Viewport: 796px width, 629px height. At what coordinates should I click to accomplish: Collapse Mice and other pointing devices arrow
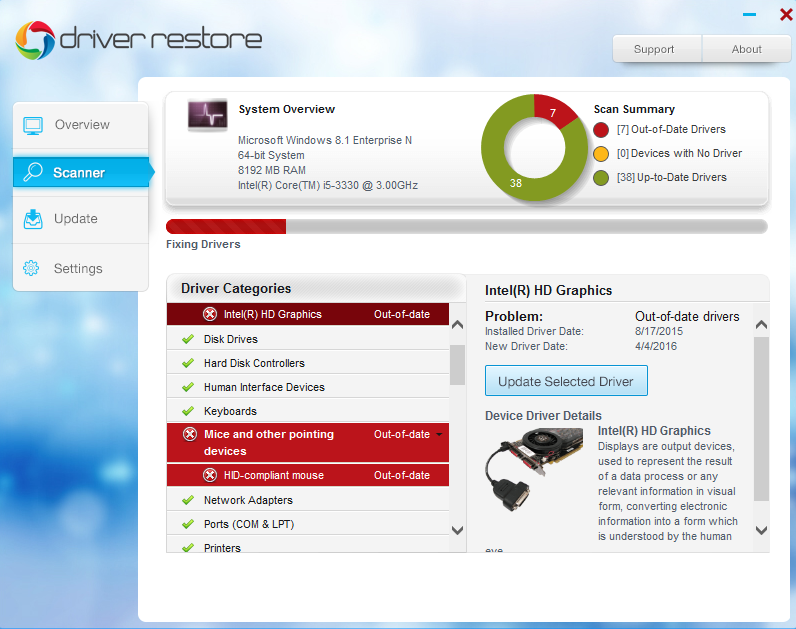tap(439, 435)
